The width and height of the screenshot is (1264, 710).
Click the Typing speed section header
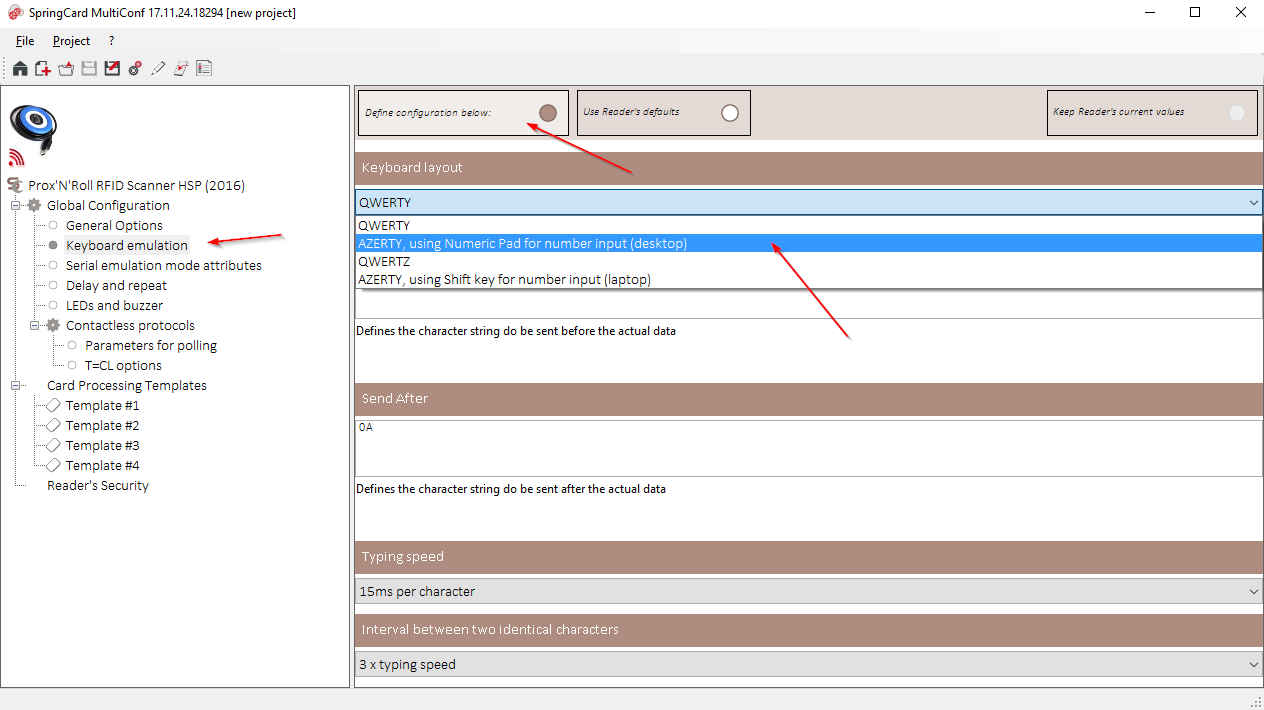coord(809,557)
